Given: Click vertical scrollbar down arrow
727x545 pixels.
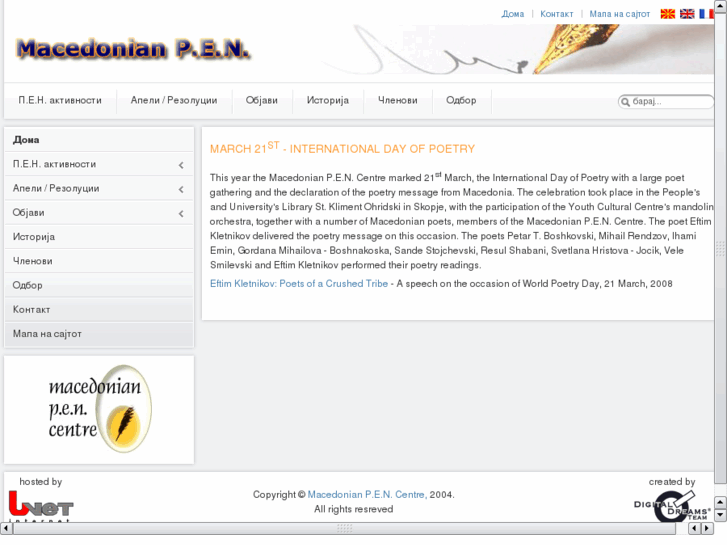Looking at the screenshot, I should (x=720, y=514).
